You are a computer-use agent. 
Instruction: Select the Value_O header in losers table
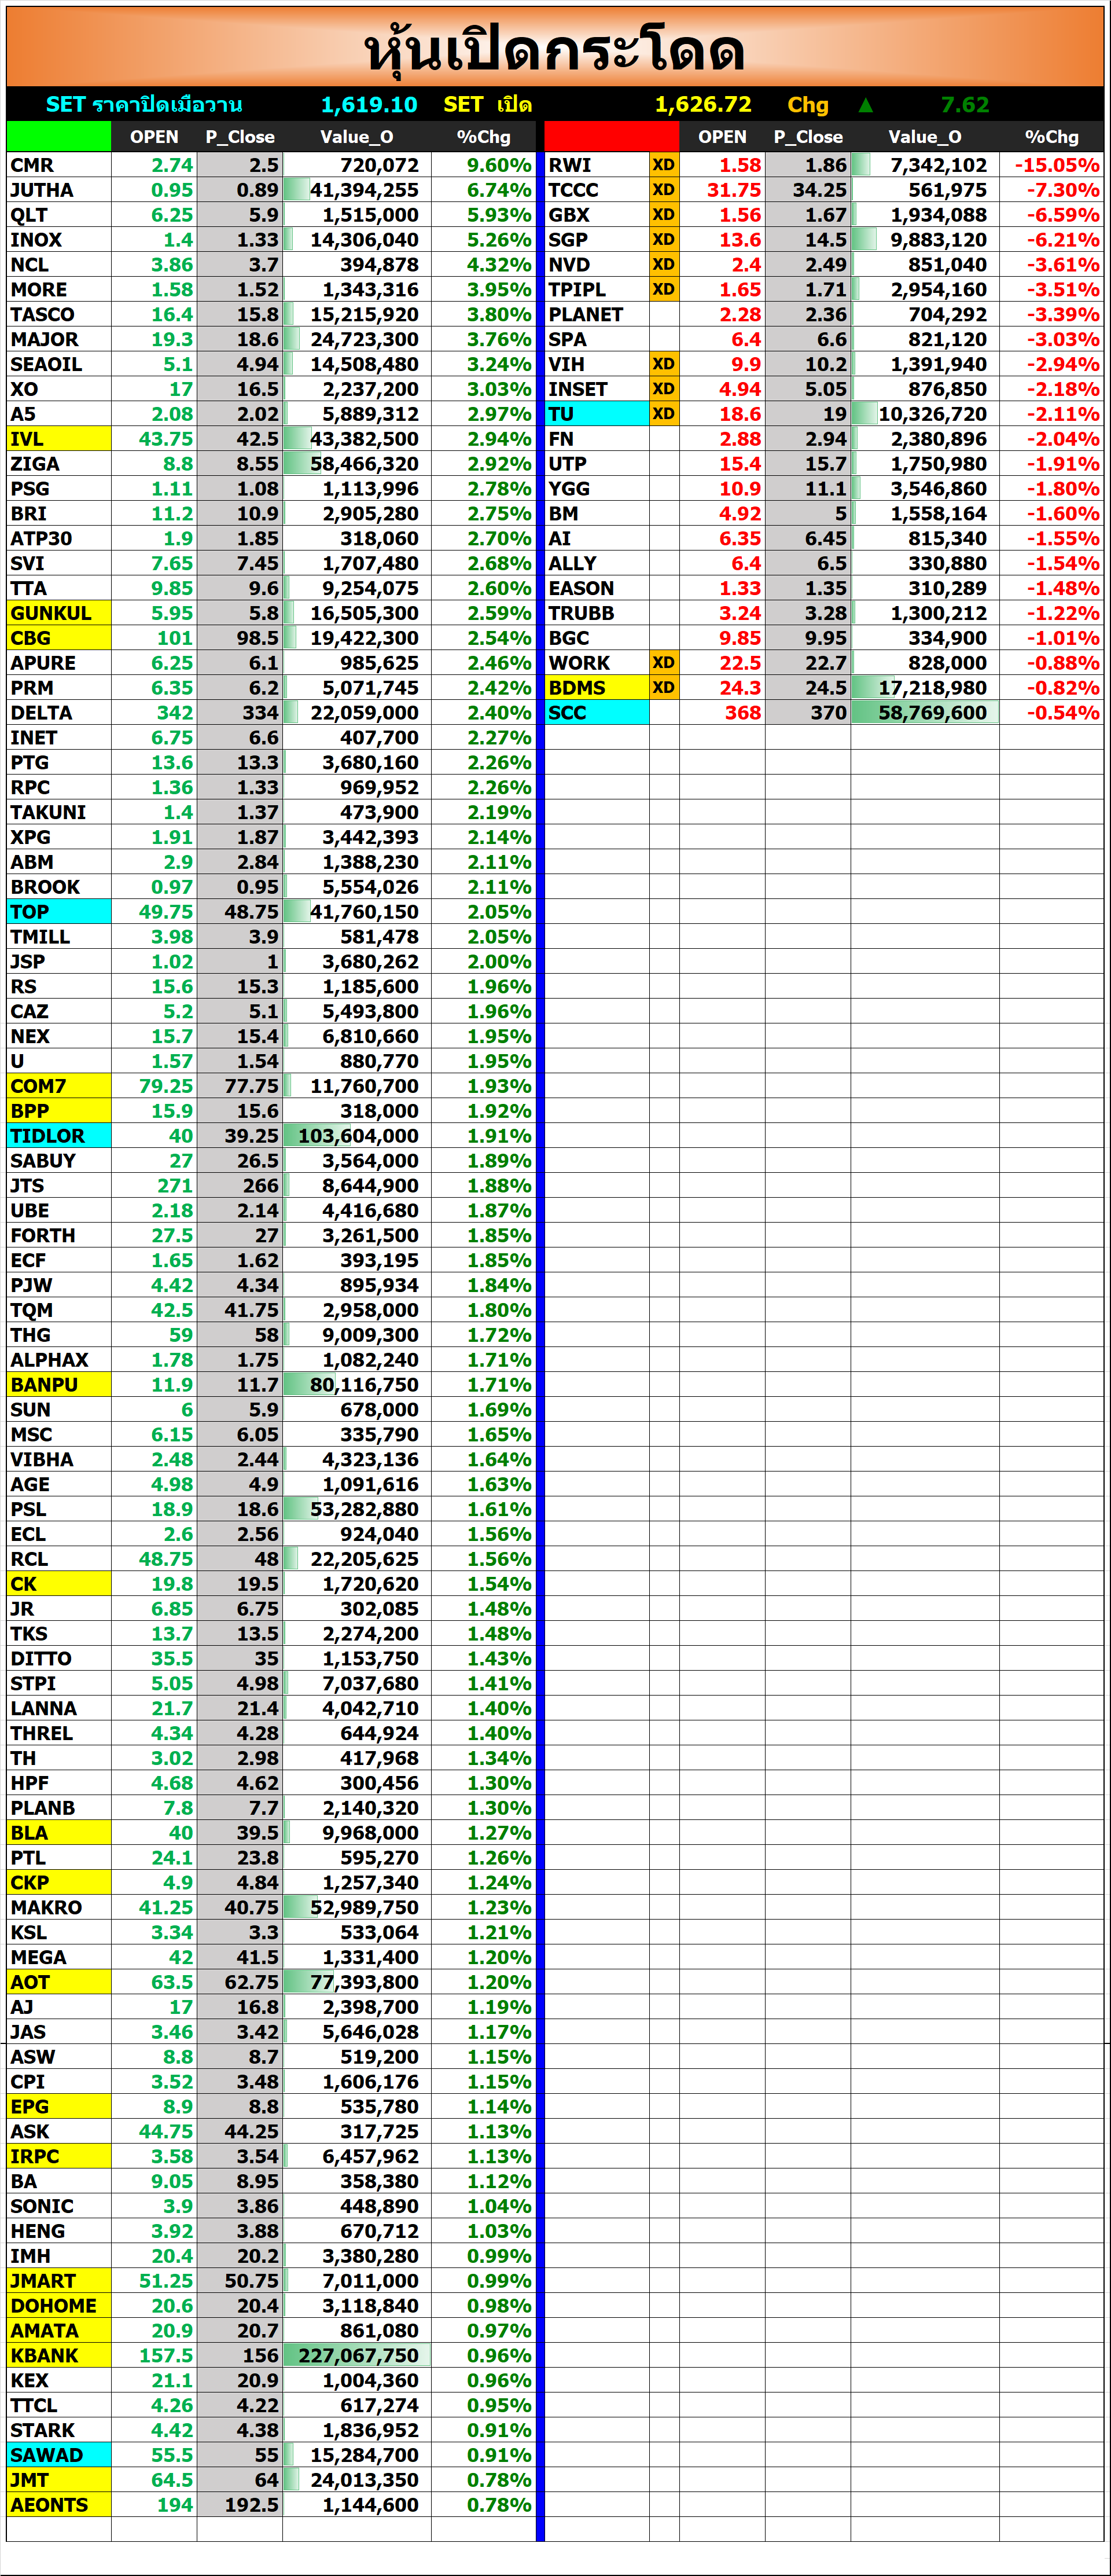(x=924, y=137)
